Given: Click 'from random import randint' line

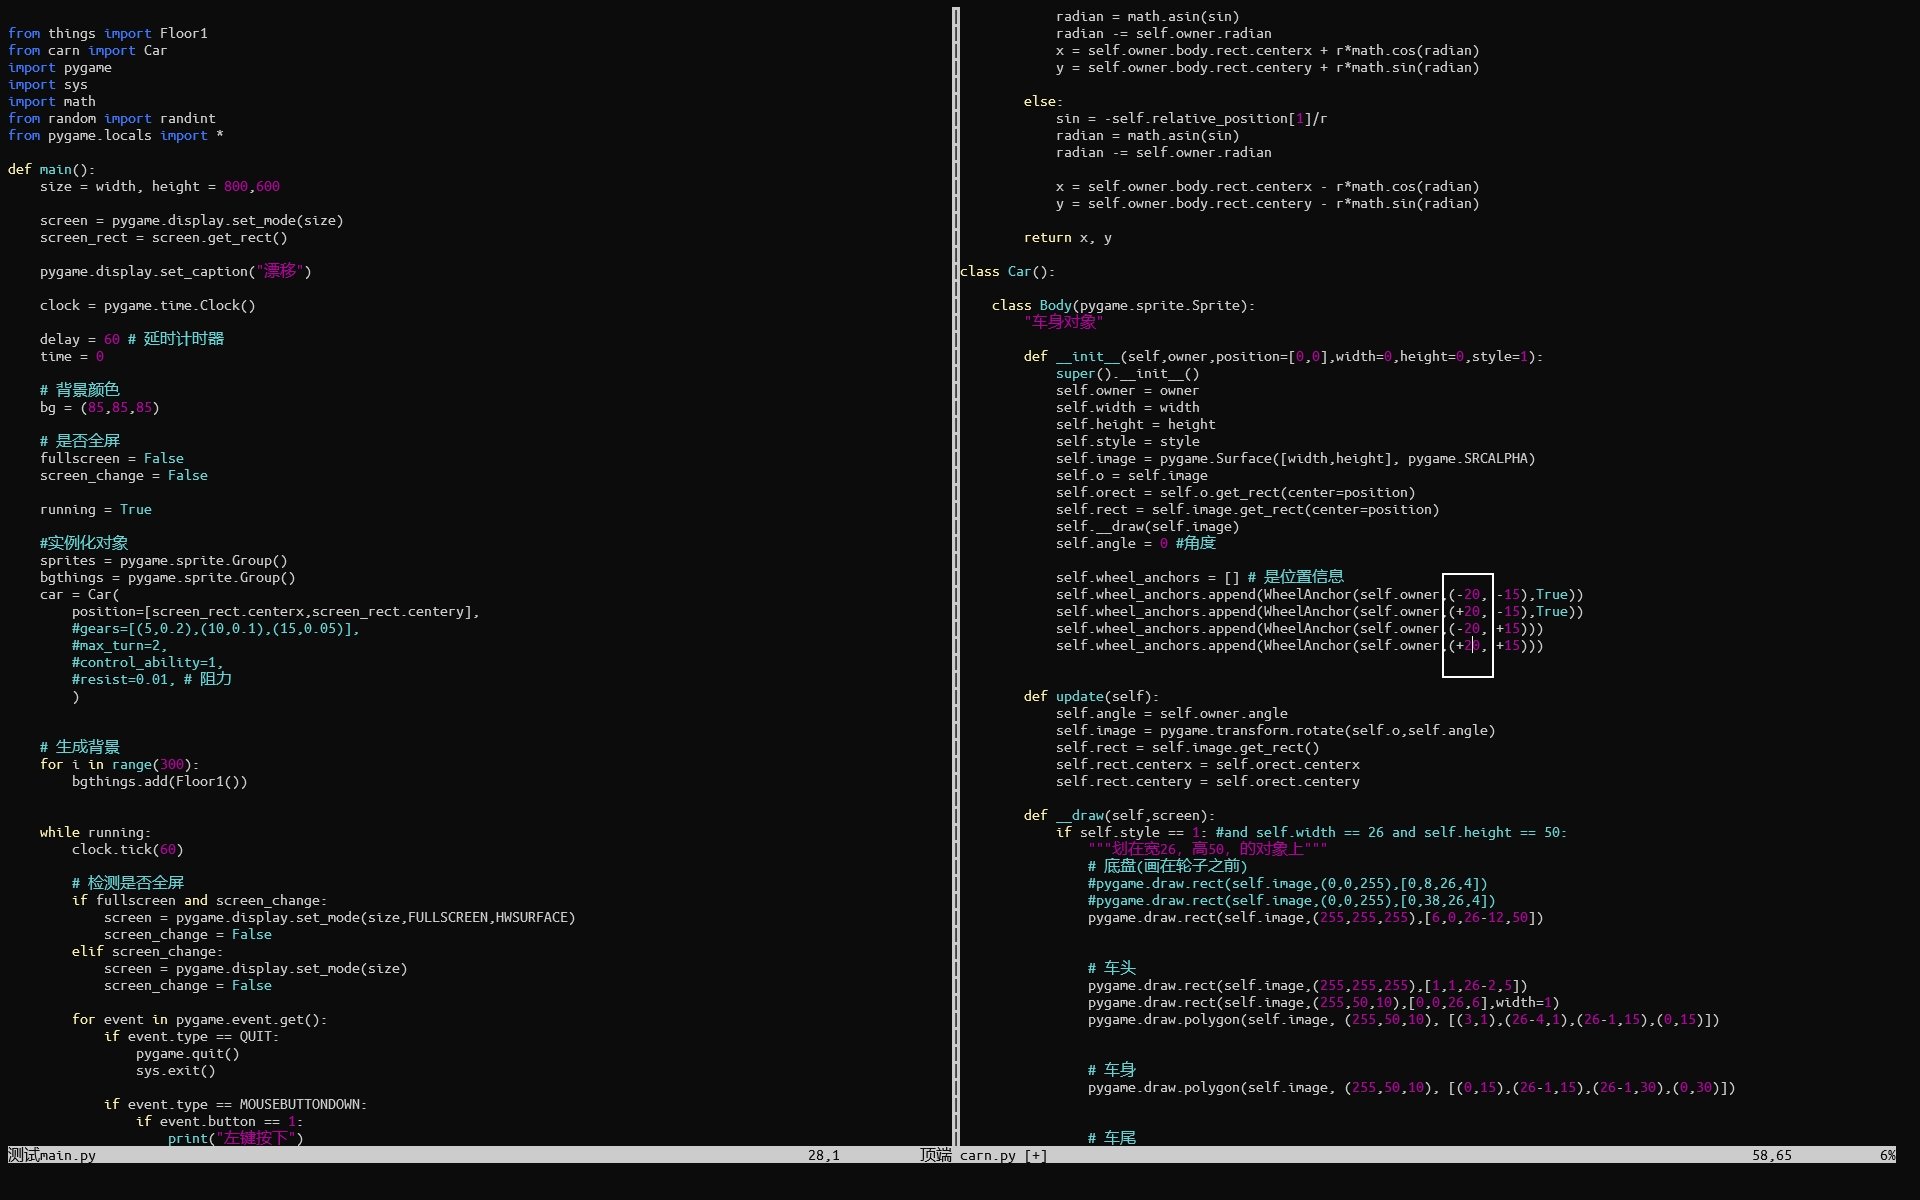Looking at the screenshot, I should (112, 118).
